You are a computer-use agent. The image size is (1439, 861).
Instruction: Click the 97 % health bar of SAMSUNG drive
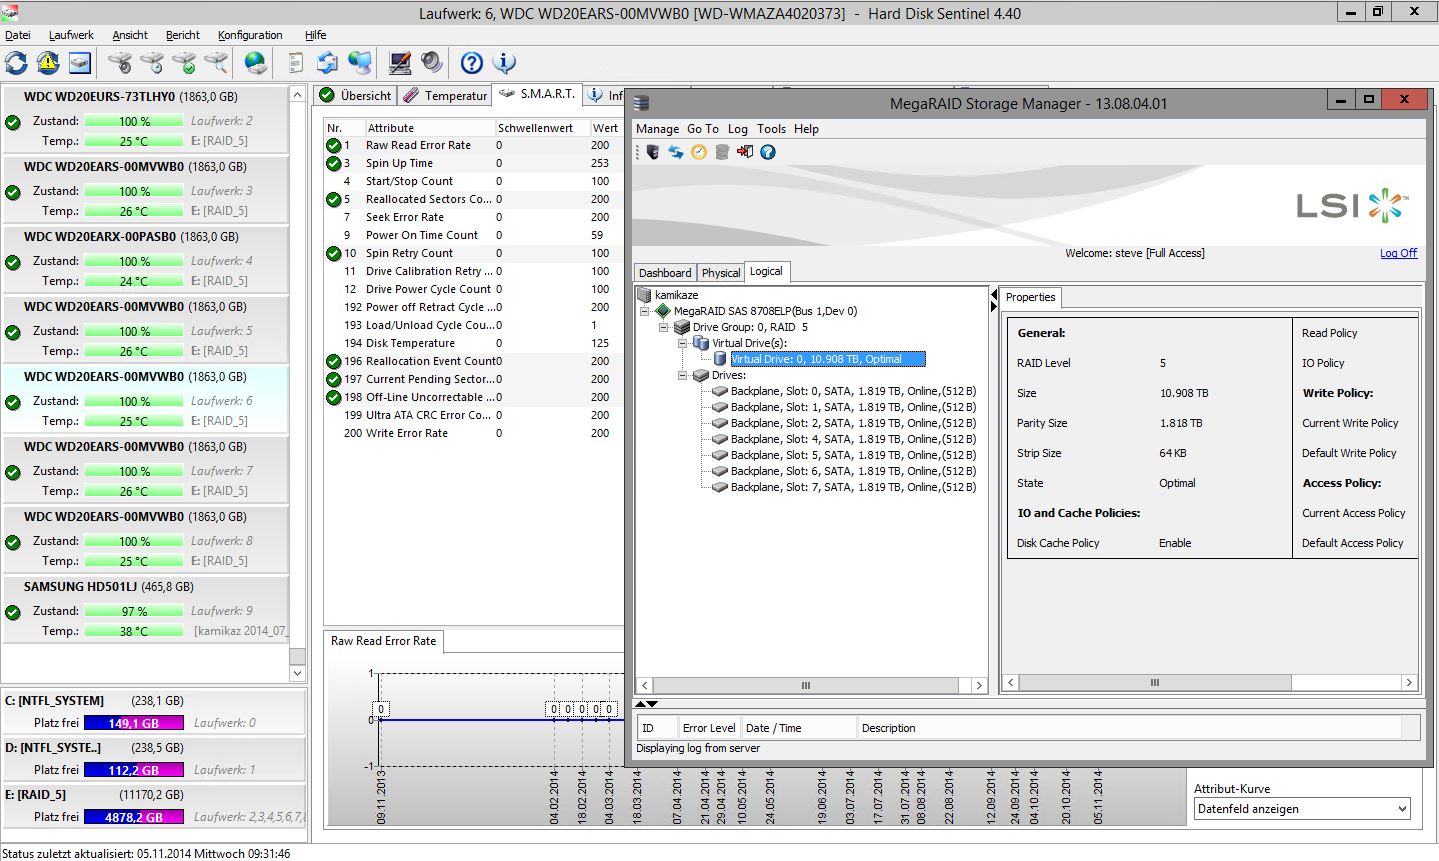[133, 611]
